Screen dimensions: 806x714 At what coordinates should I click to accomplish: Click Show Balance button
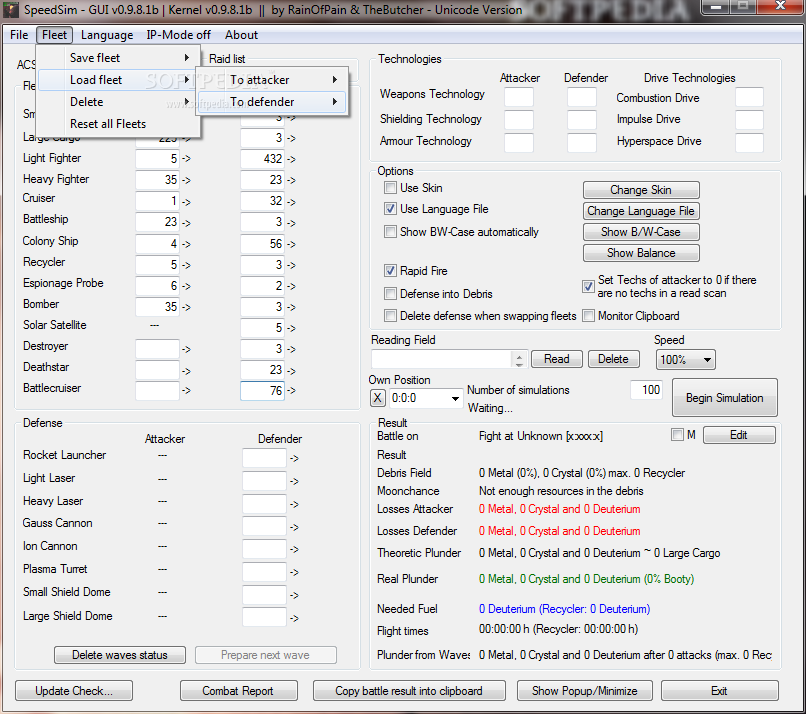[x=641, y=253]
